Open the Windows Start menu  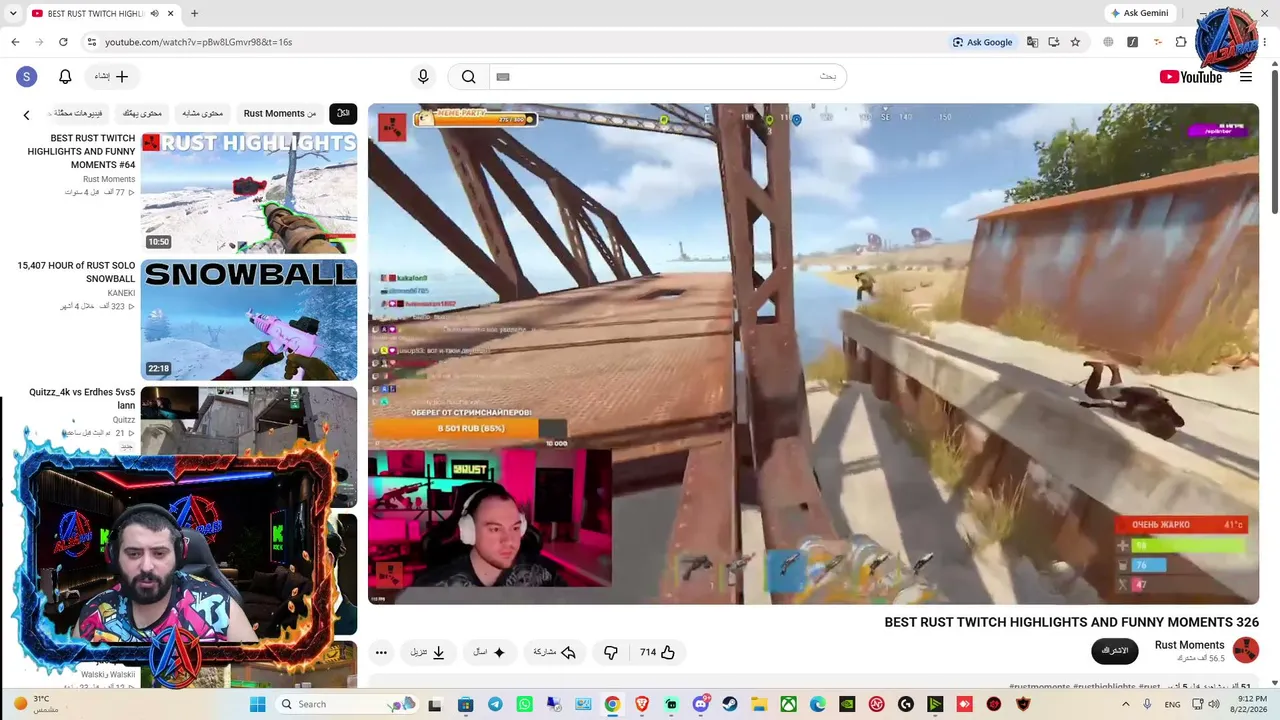click(257, 704)
